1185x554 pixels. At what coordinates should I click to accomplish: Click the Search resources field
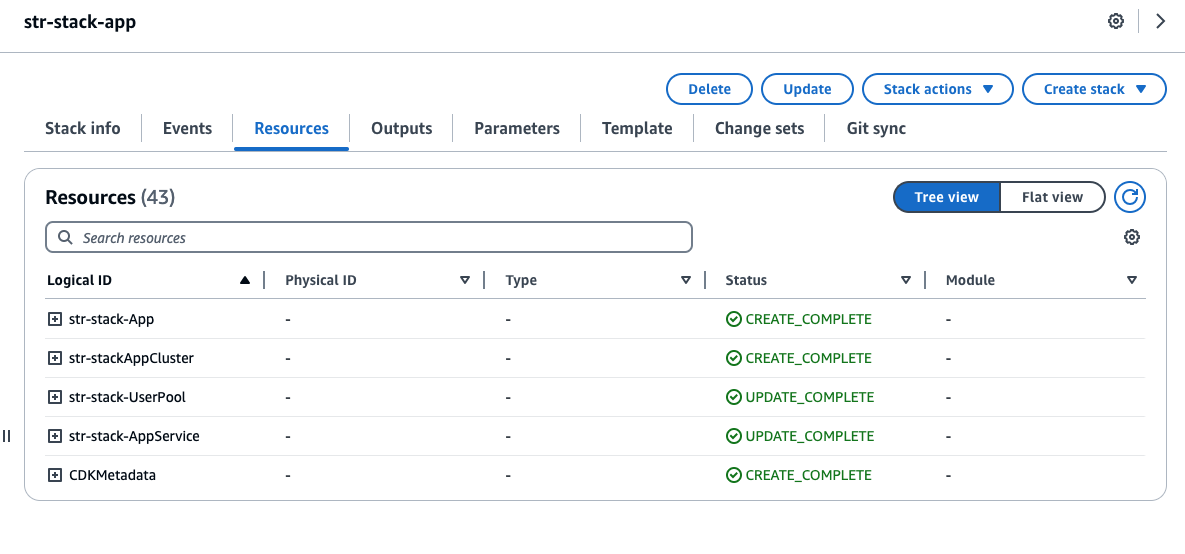[369, 238]
